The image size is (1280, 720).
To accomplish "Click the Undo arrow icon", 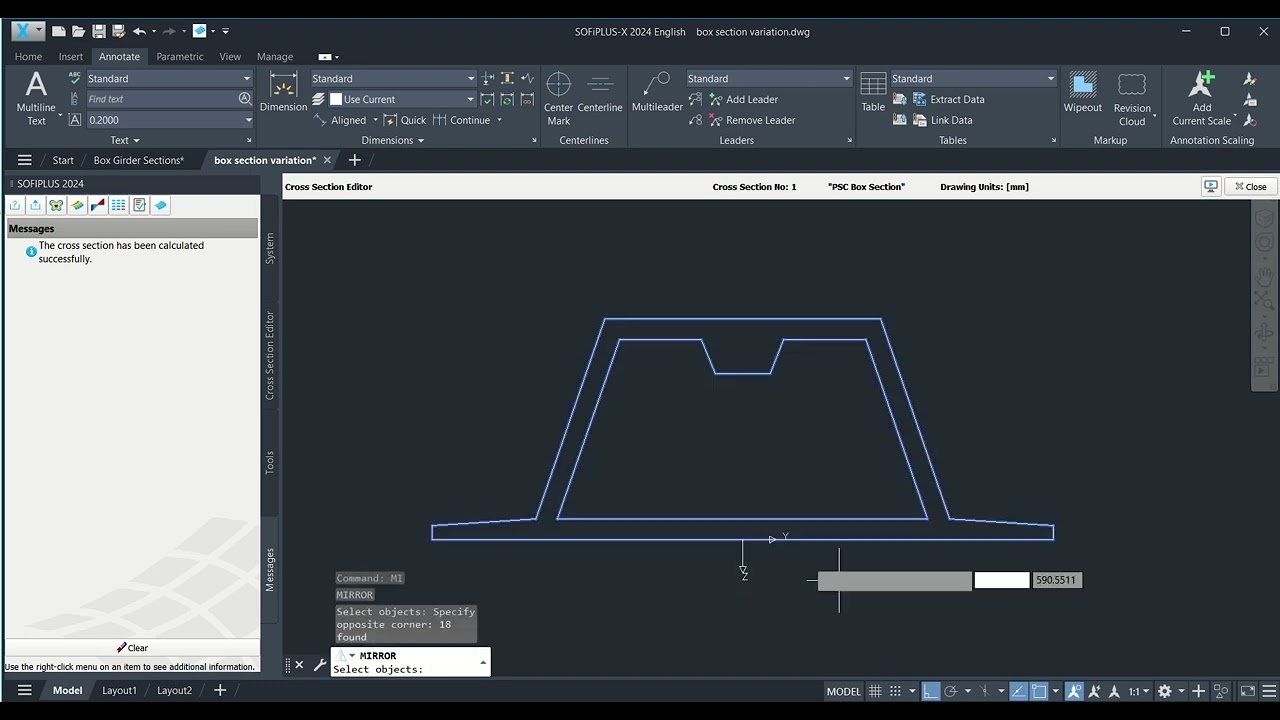I will tap(139, 32).
